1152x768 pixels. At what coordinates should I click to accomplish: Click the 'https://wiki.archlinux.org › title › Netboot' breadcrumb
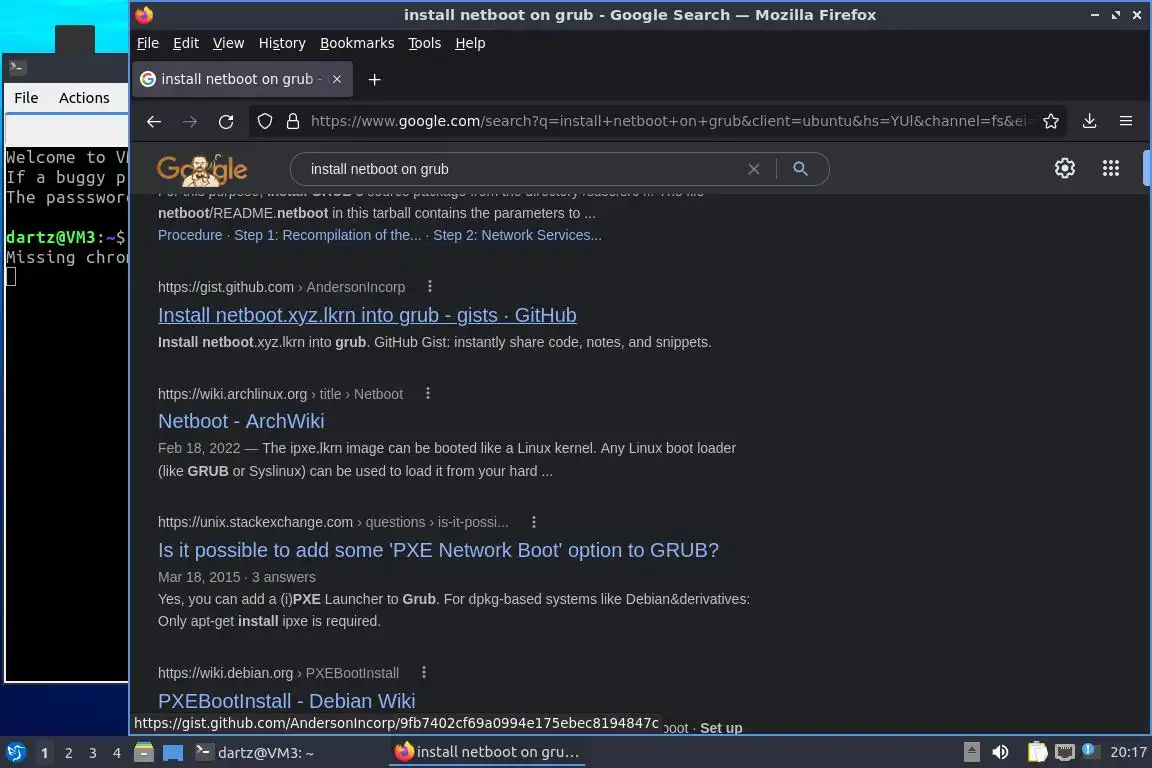(x=281, y=394)
